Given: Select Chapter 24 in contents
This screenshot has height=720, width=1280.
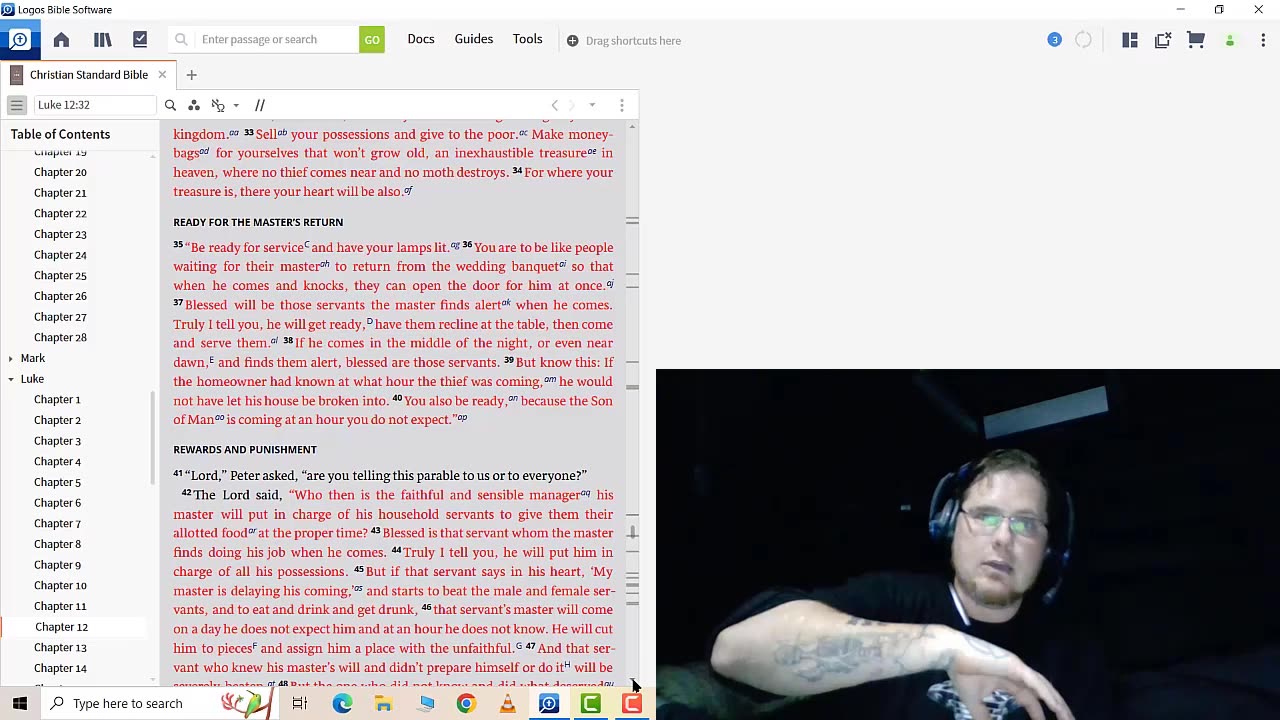Looking at the screenshot, I should point(60,254).
